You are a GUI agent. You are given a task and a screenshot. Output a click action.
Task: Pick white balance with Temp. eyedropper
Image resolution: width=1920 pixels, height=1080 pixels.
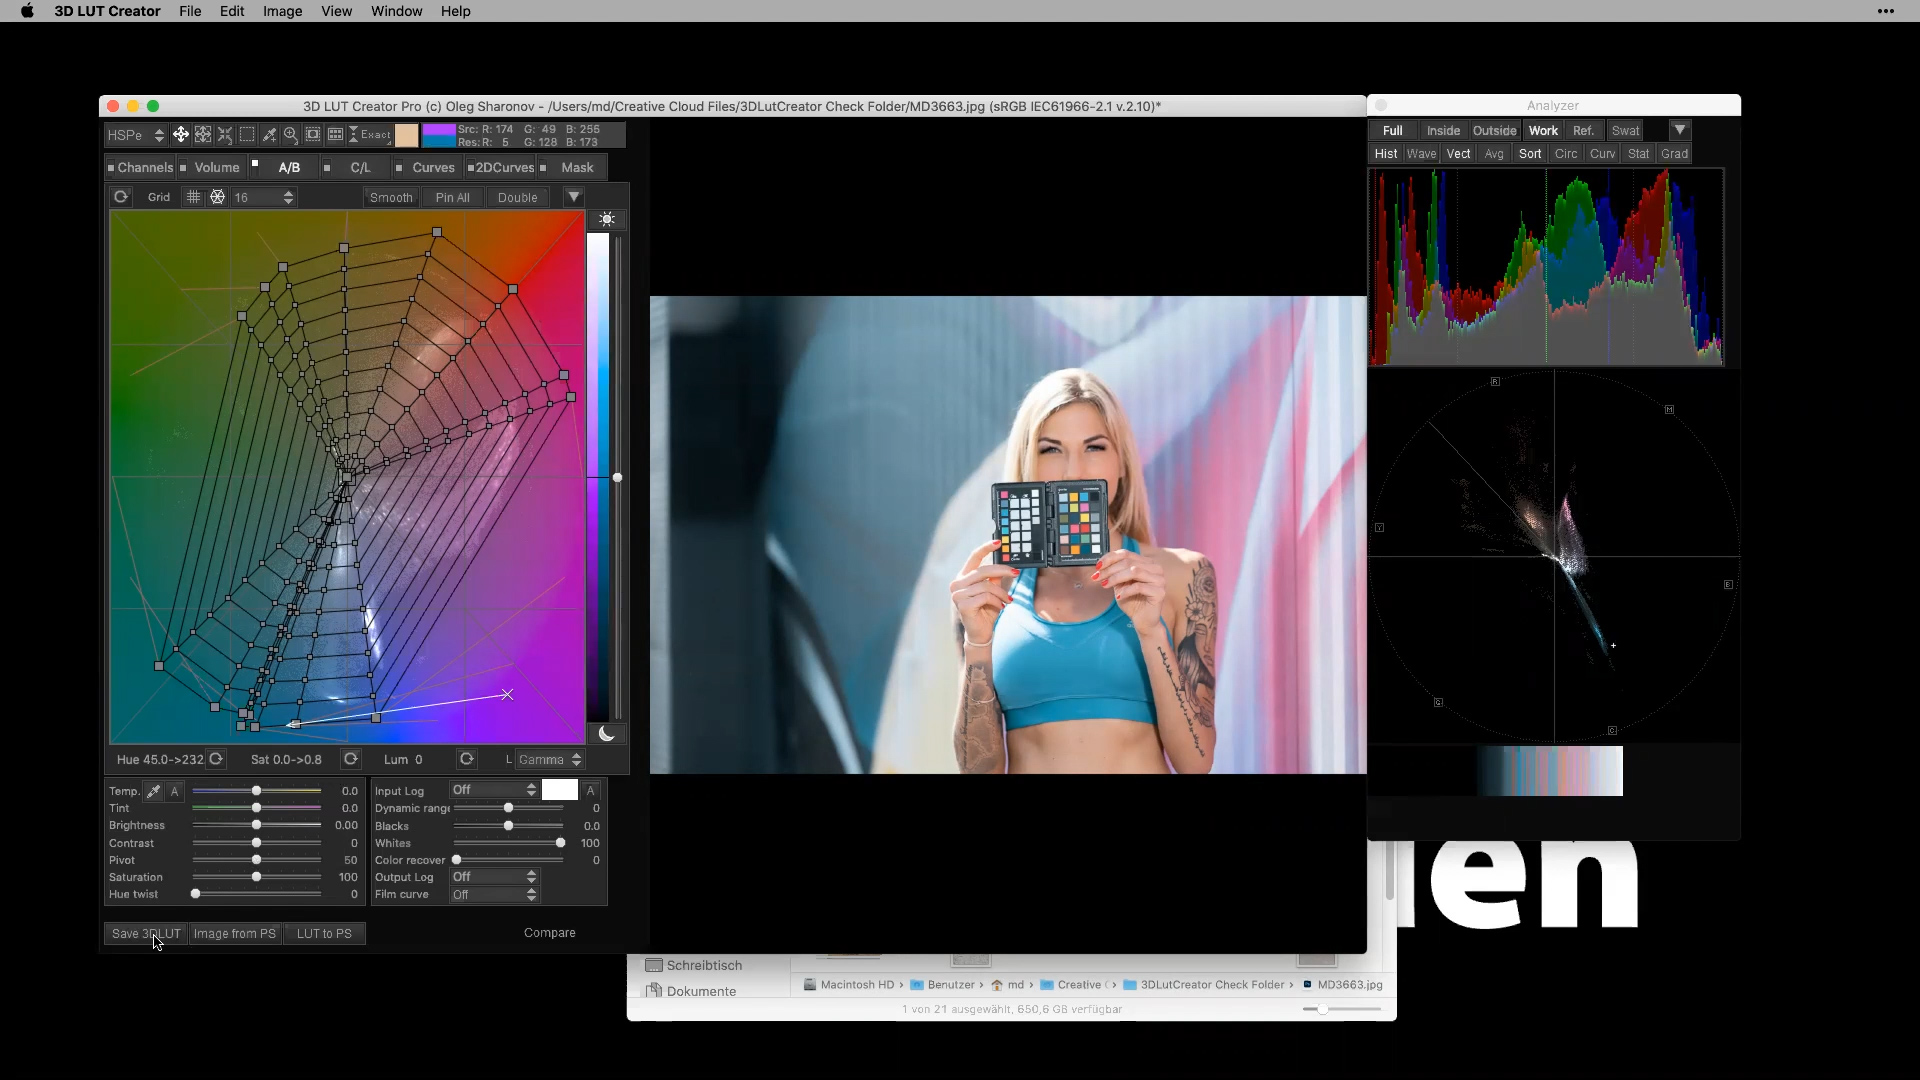154,791
